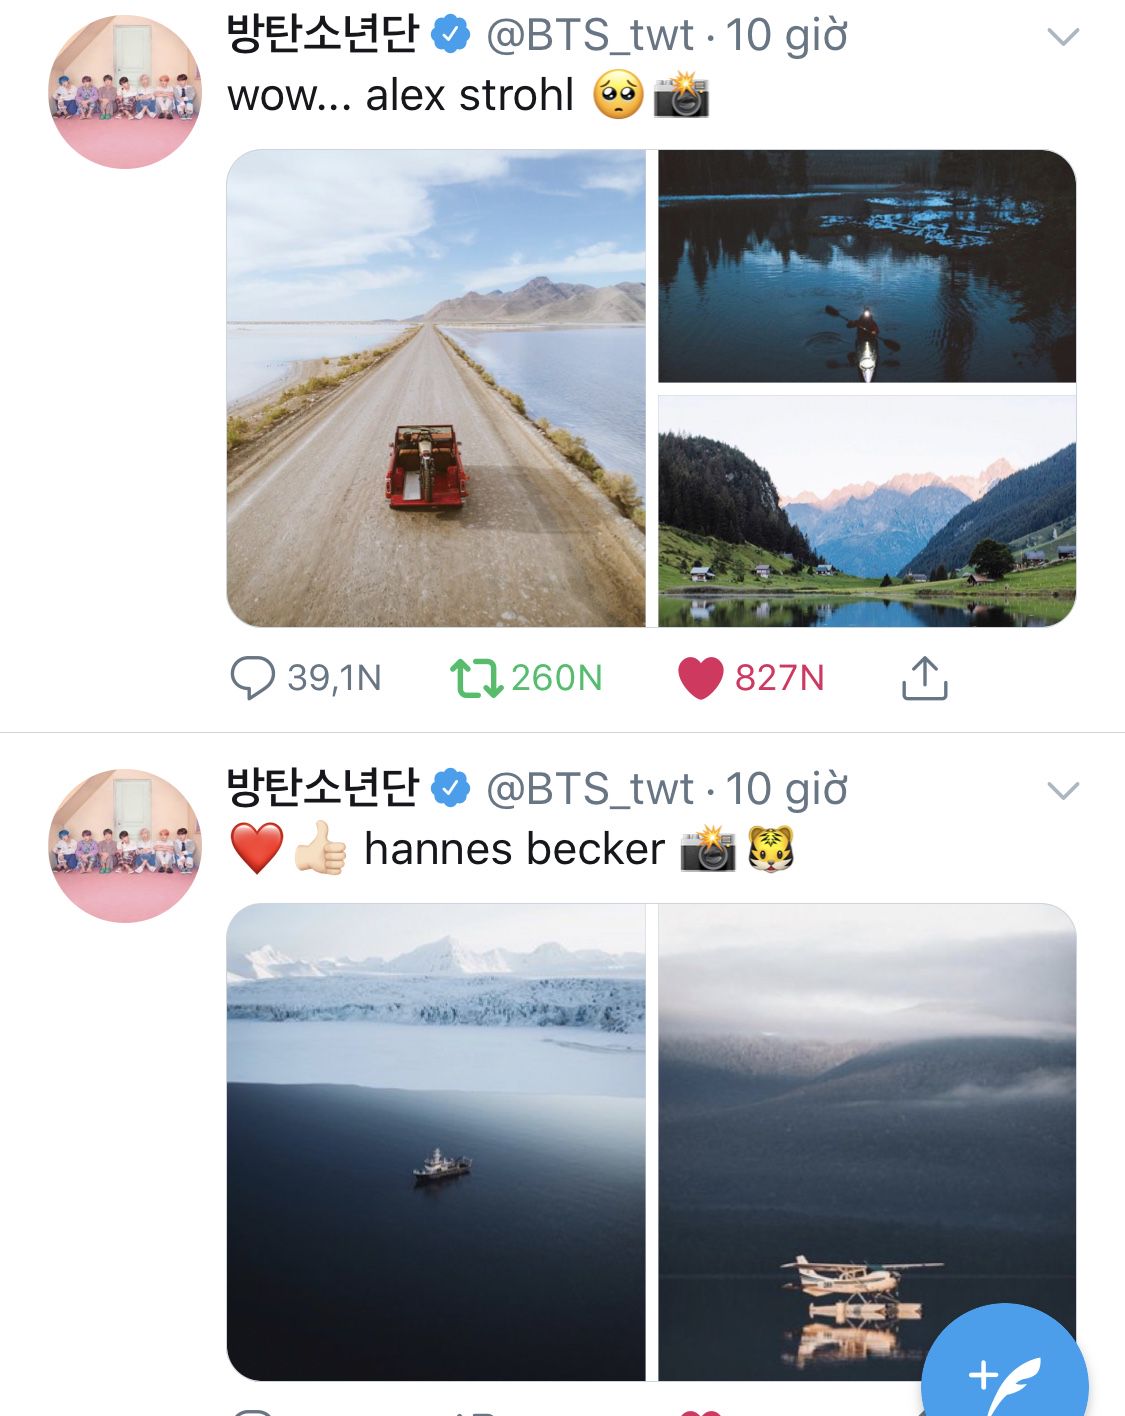Open 방탄소년단 display name on first tweet
Image resolution: width=1125 pixels, height=1416 pixels.
point(322,36)
